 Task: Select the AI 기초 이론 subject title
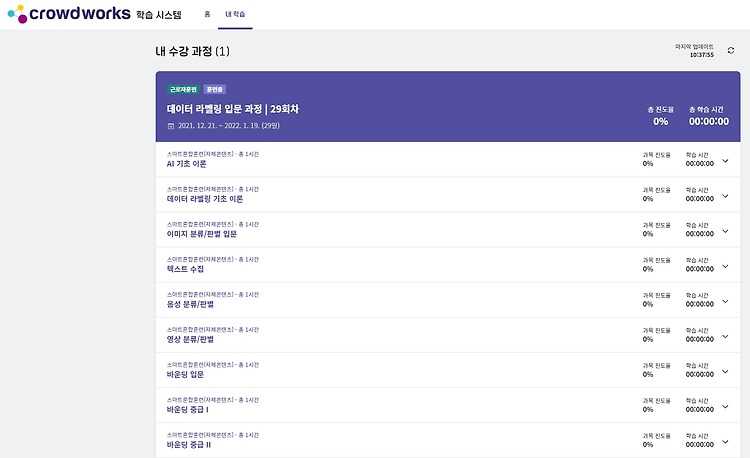187,164
